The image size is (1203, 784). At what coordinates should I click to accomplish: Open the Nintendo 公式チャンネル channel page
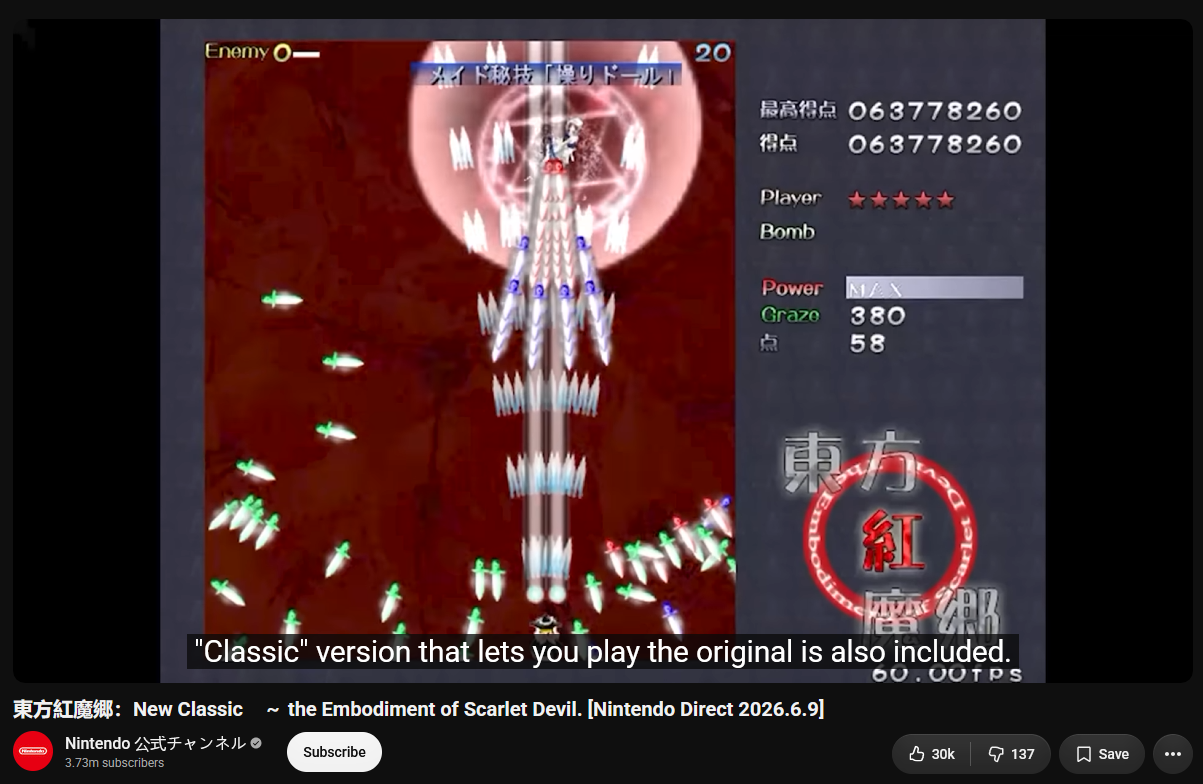coord(155,743)
